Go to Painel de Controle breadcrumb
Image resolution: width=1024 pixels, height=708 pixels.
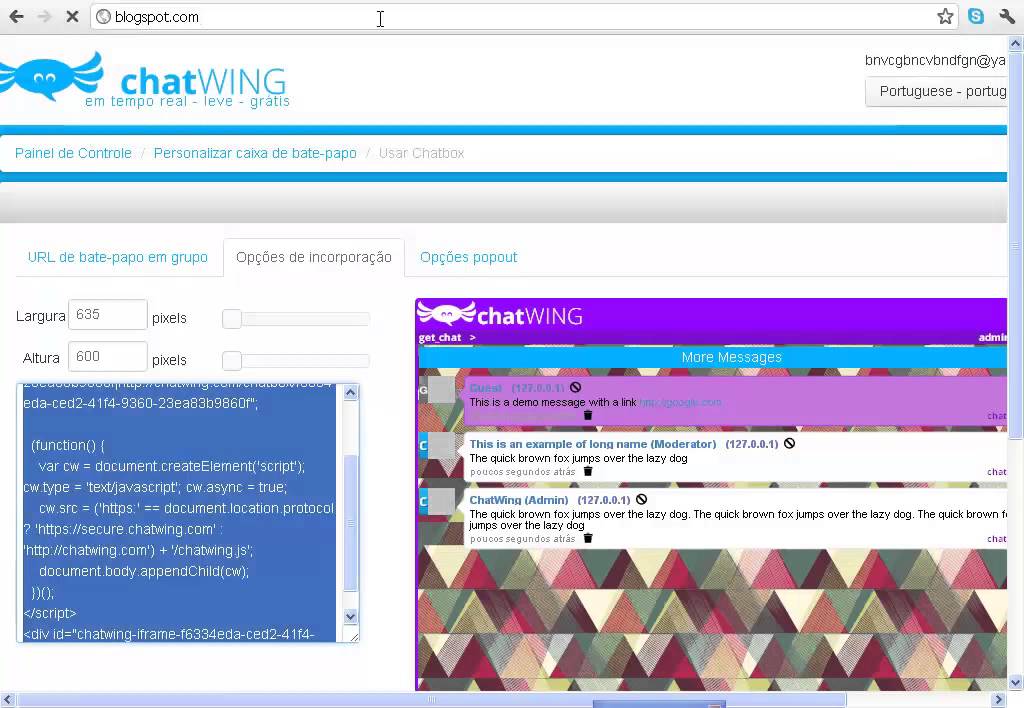point(73,153)
